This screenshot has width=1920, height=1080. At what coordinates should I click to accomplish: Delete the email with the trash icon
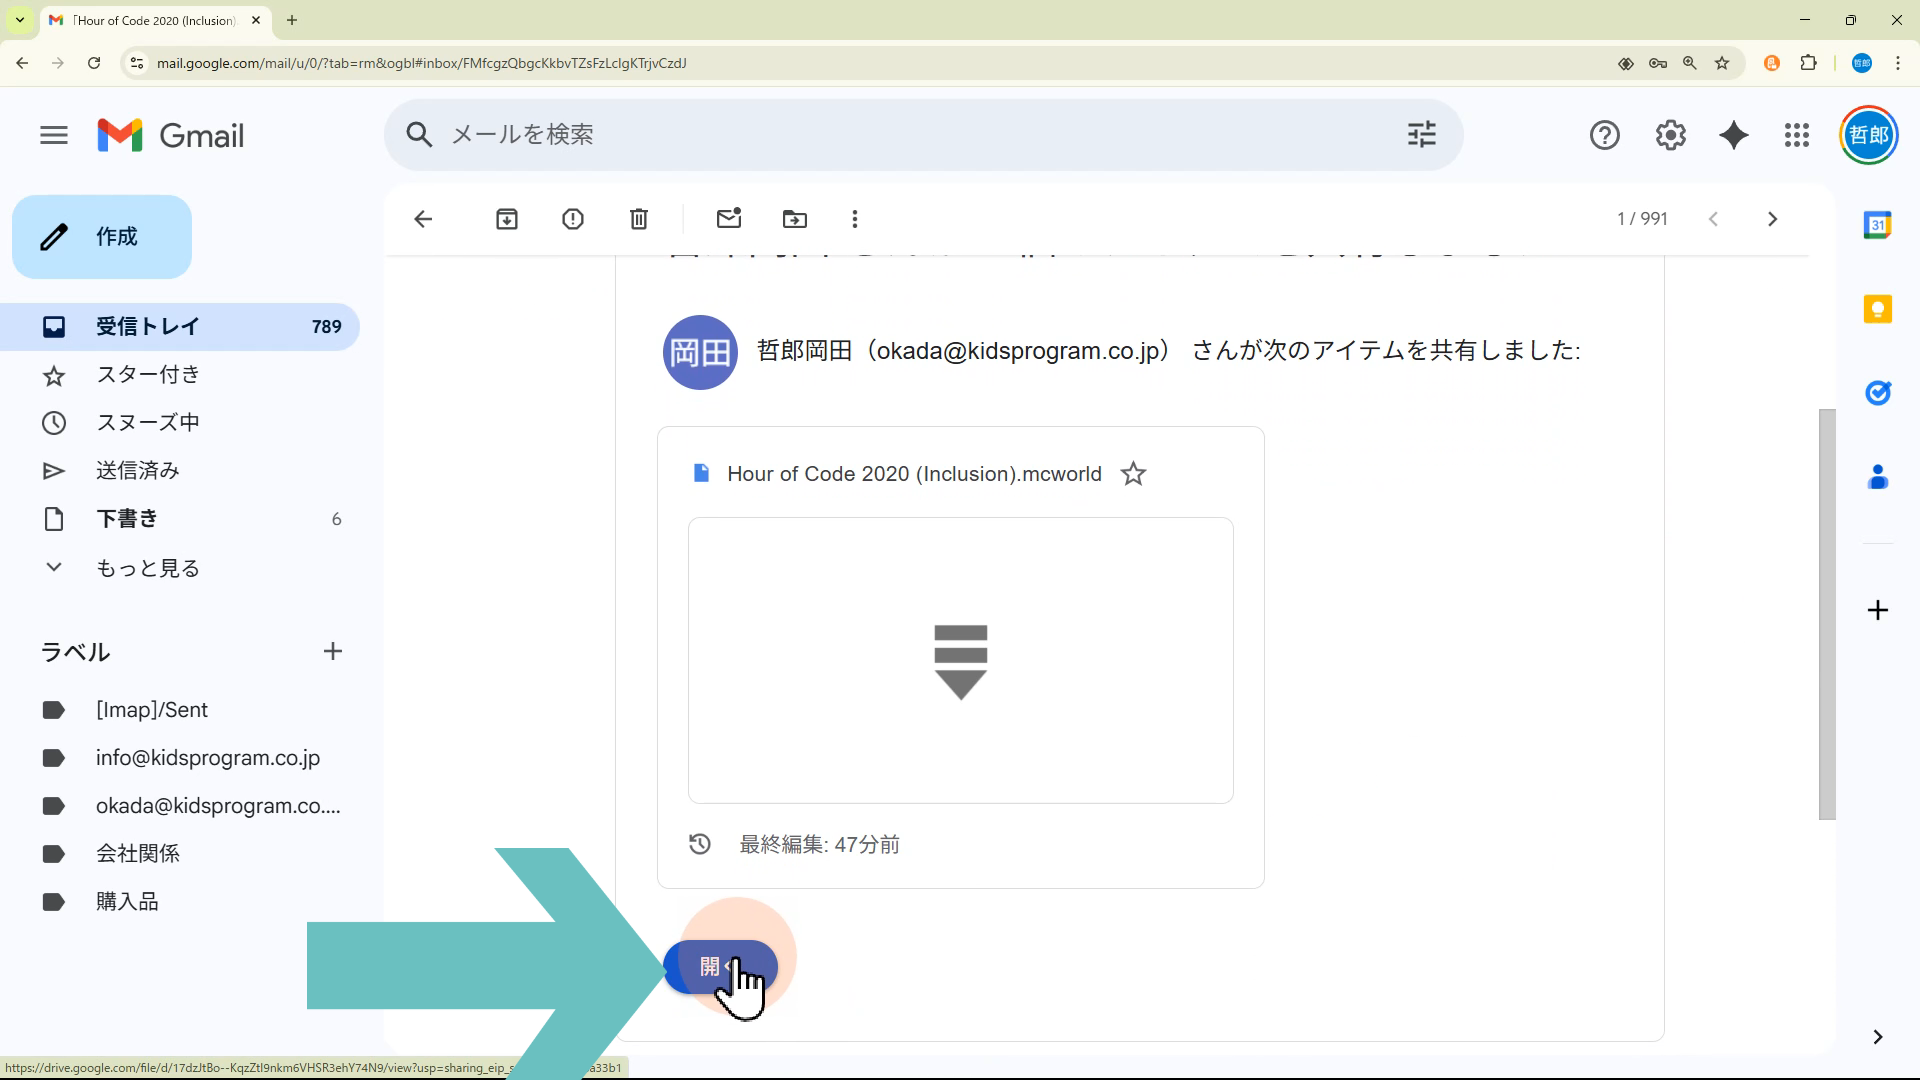(x=639, y=219)
